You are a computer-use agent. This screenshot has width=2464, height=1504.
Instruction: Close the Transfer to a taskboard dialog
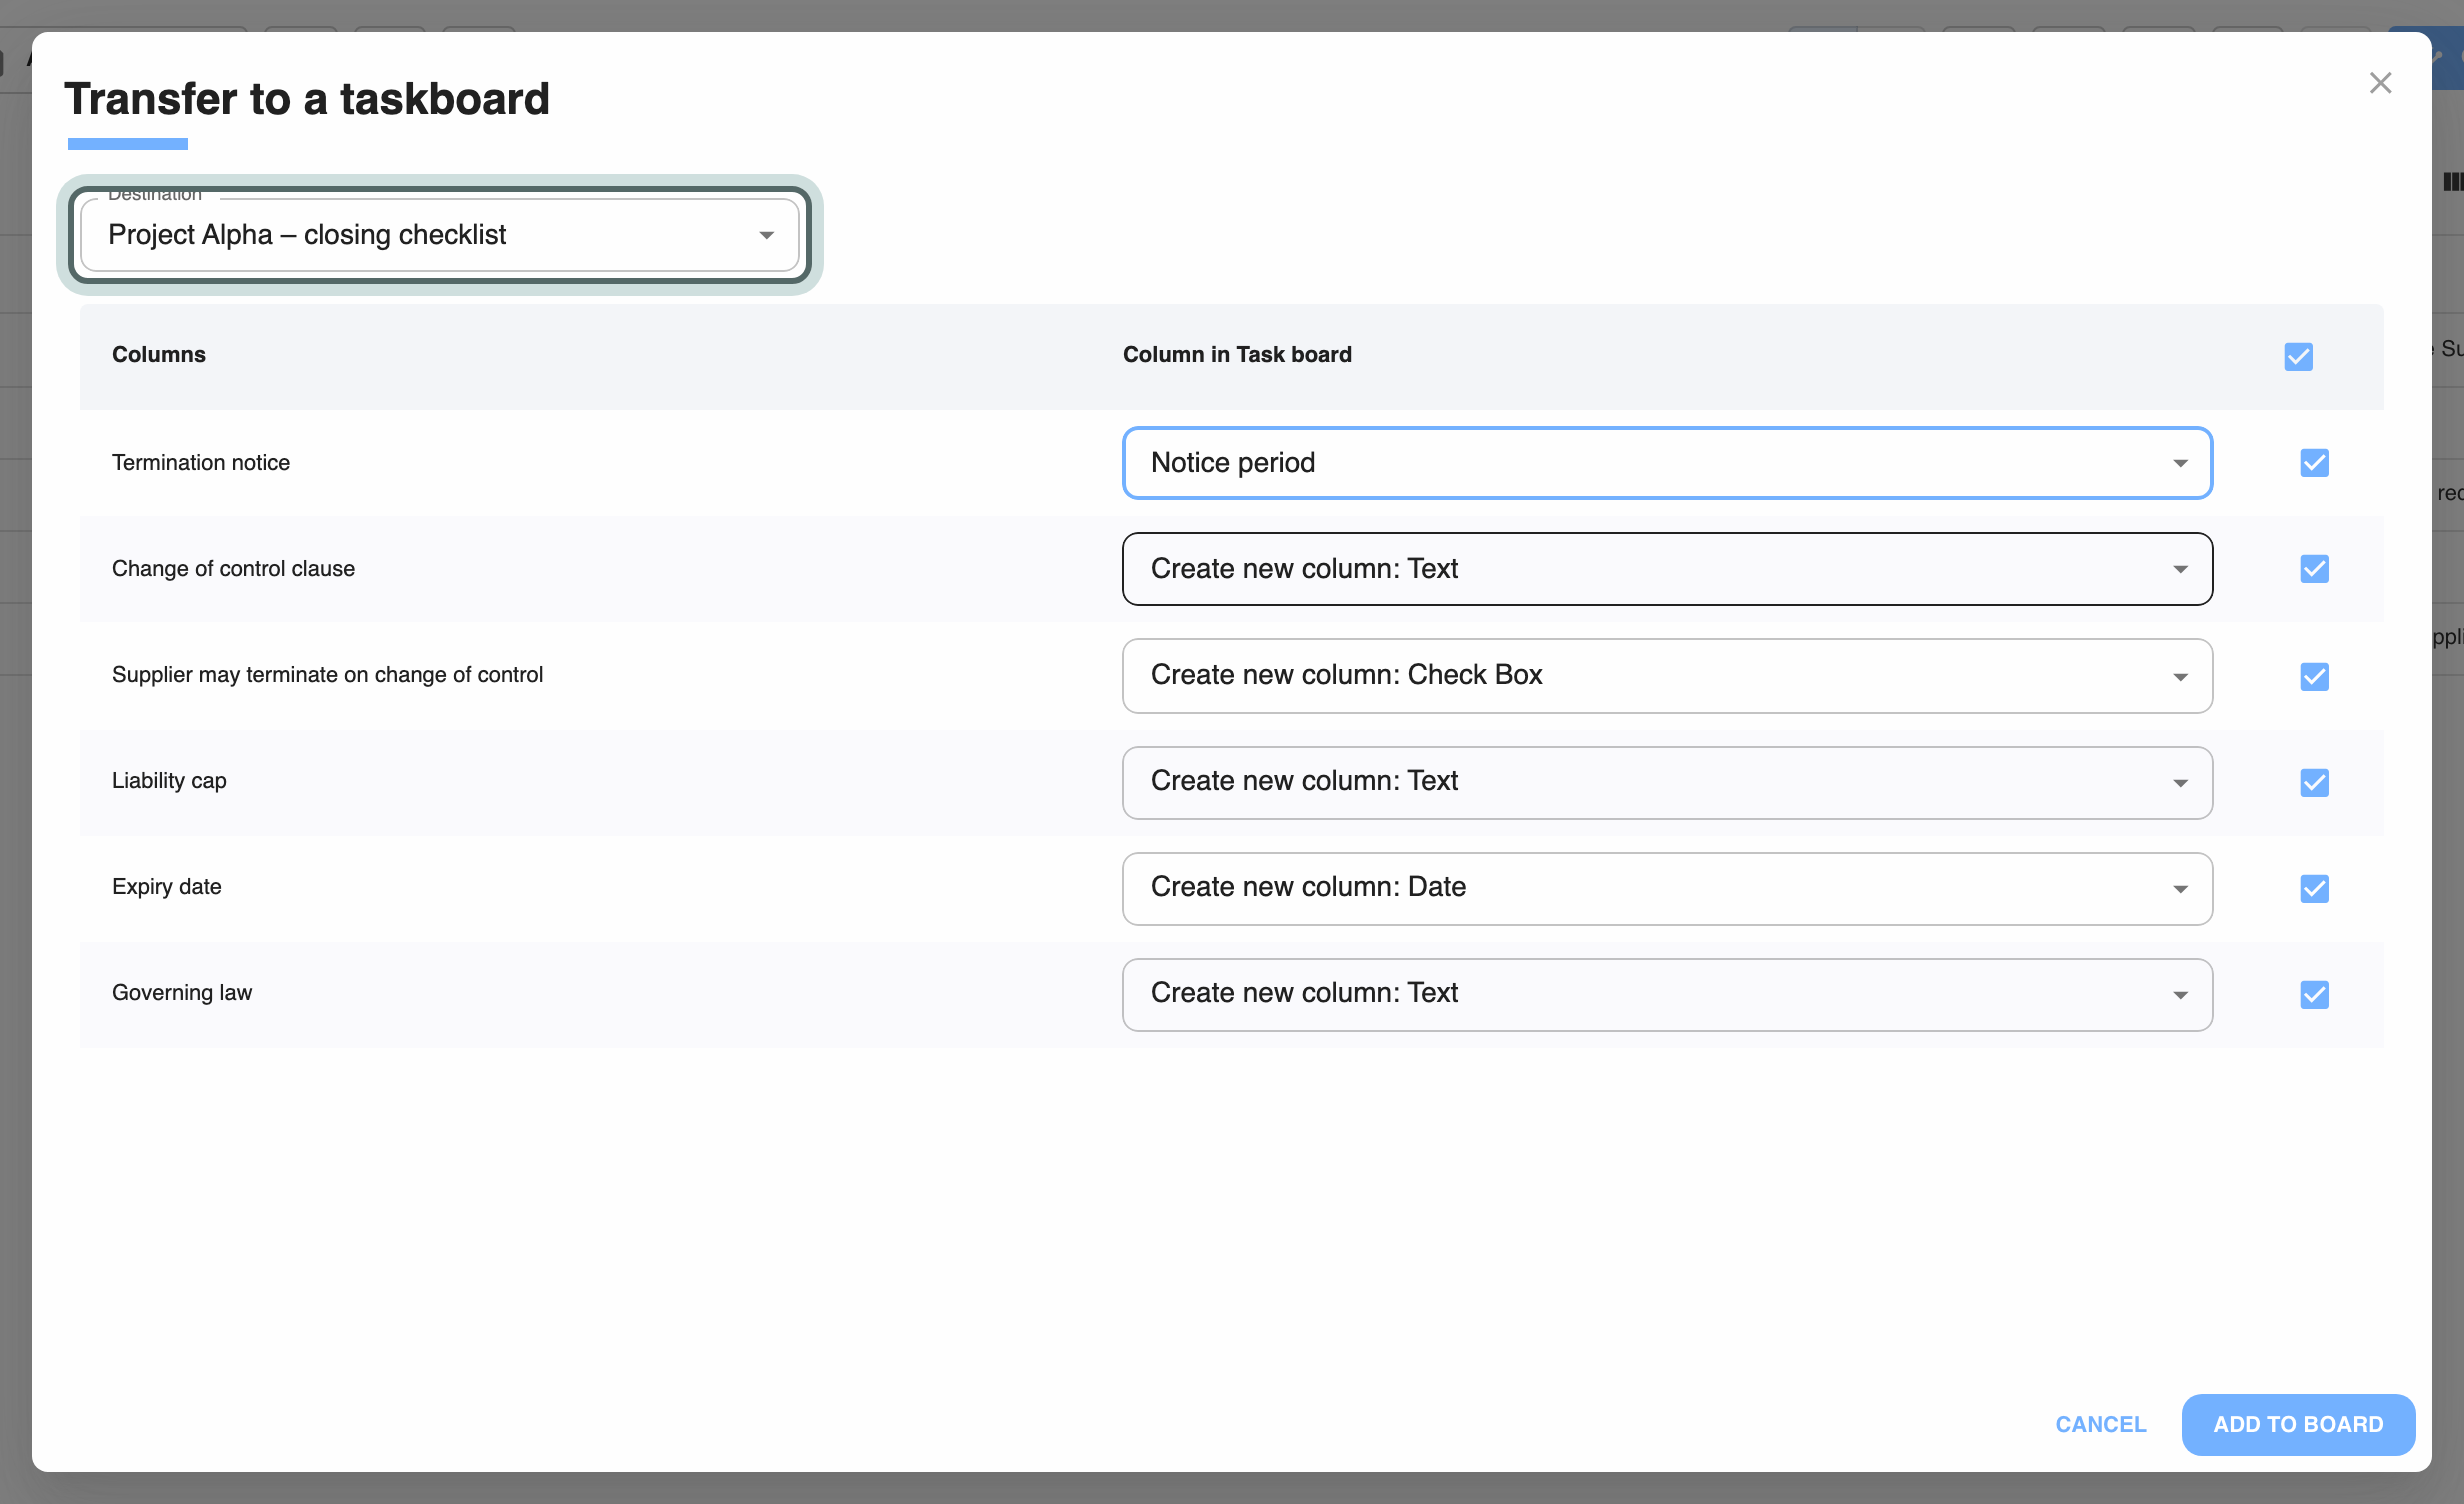tap(2380, 83)
